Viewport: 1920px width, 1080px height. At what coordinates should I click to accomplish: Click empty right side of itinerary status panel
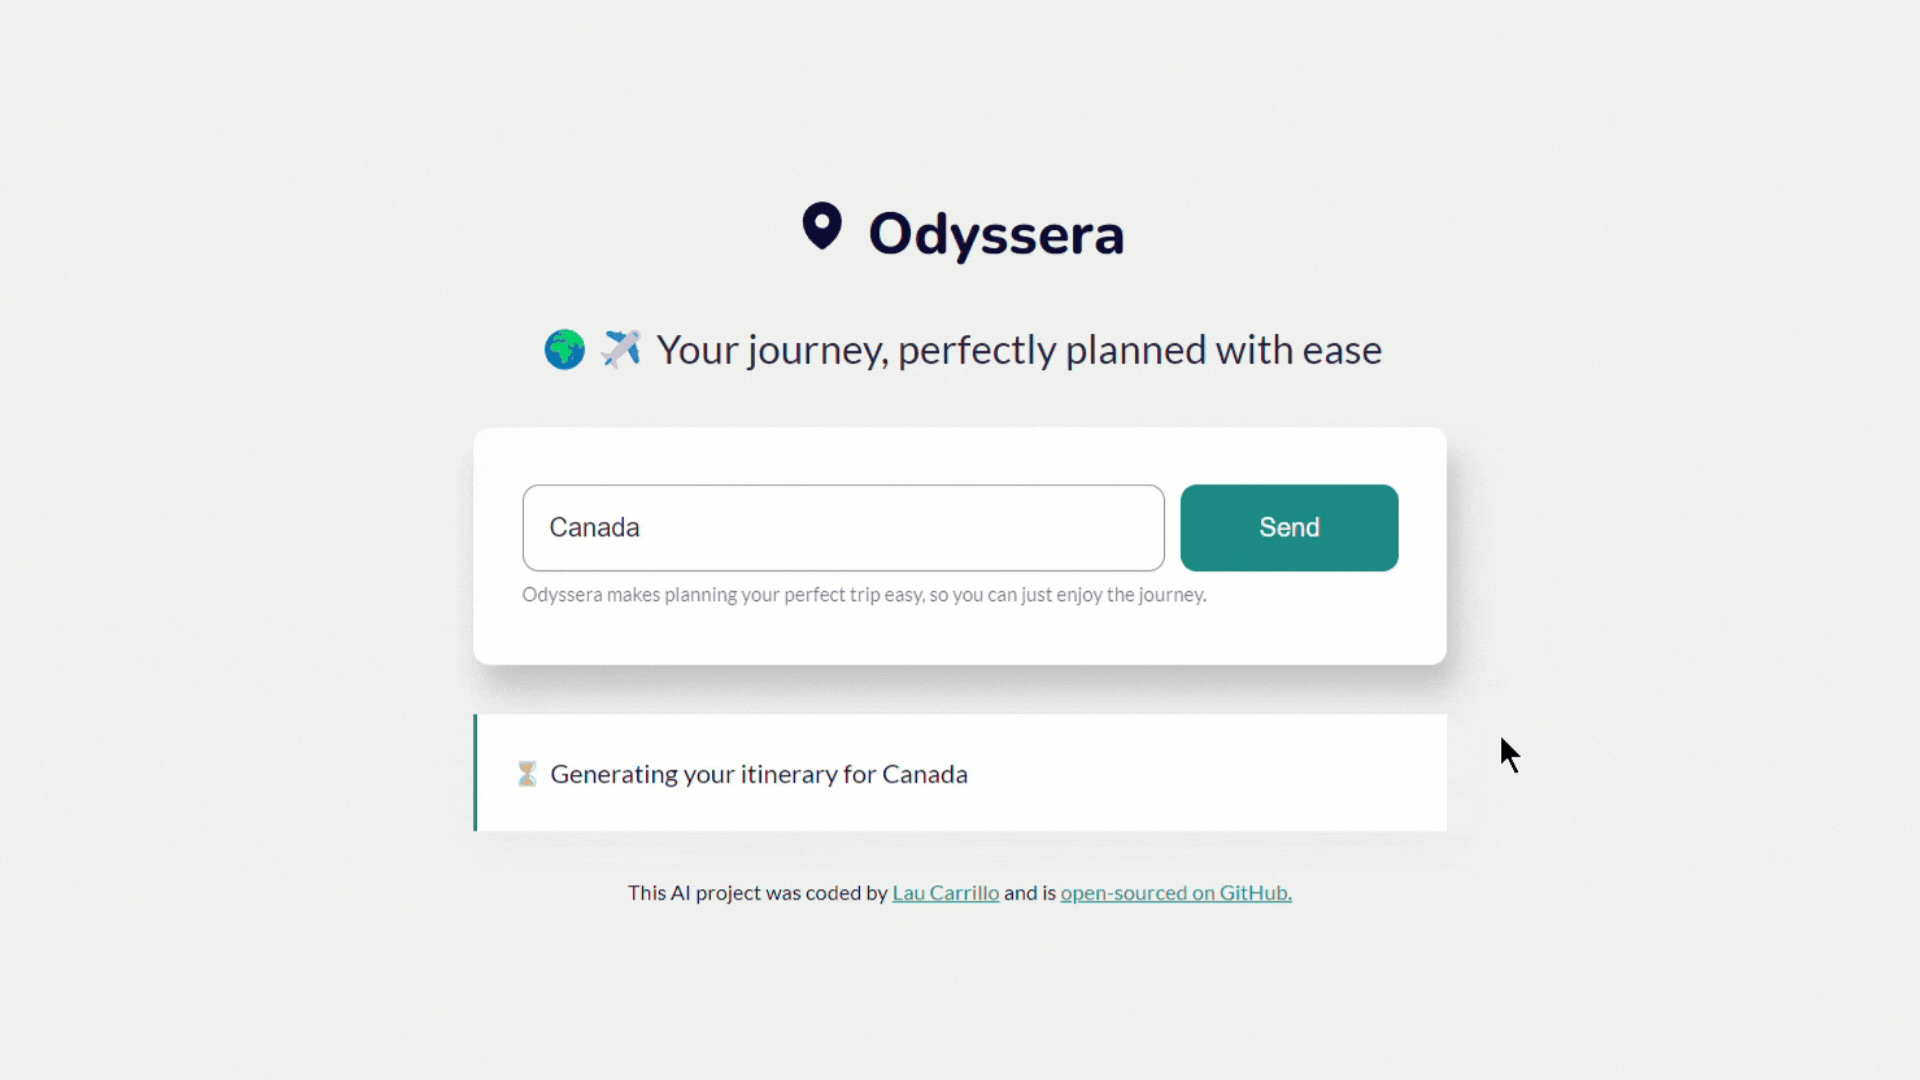coord(1250,773)
